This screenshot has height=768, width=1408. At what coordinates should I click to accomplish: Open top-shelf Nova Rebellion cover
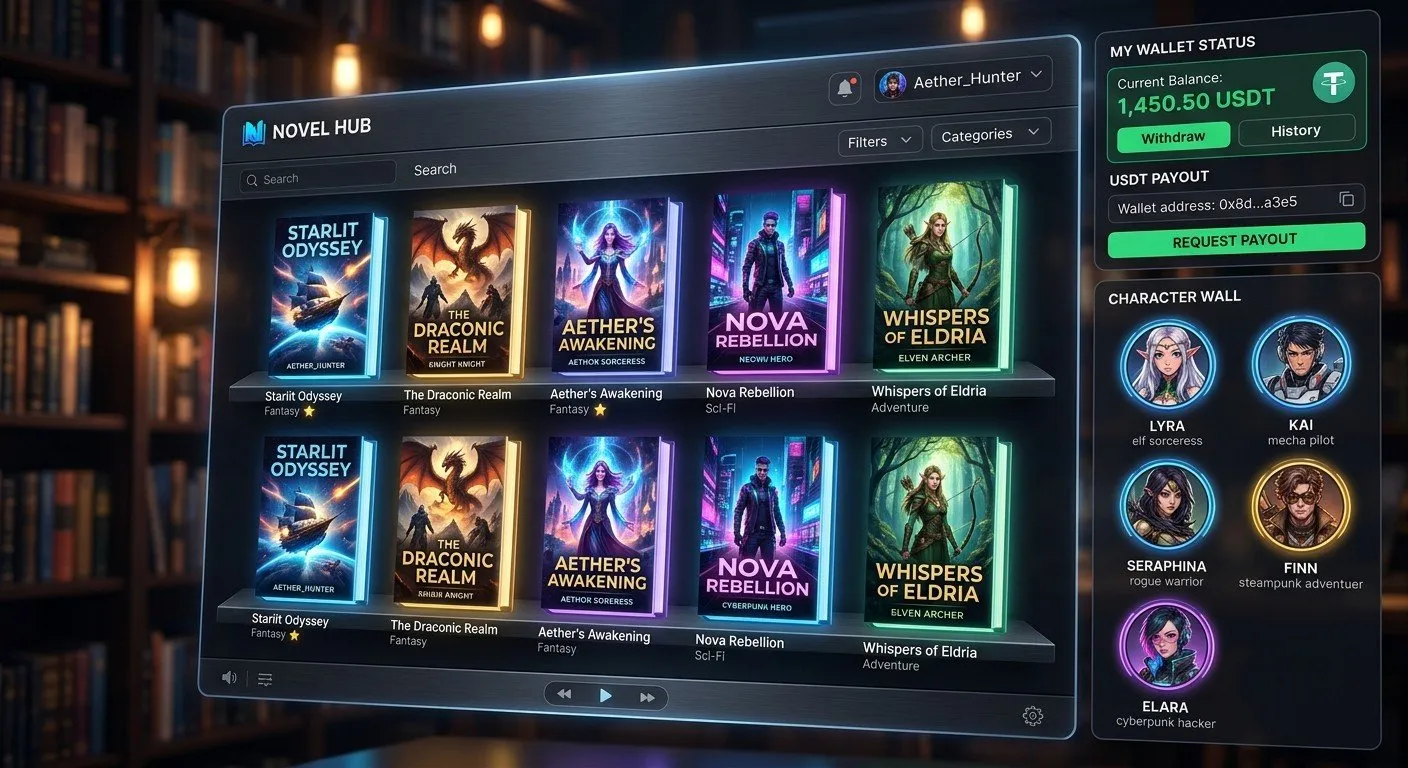774,283
